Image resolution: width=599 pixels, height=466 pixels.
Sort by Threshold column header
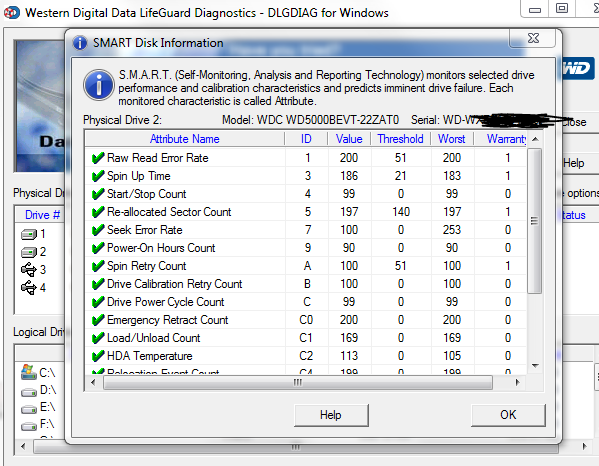click(x=400, y=139)
